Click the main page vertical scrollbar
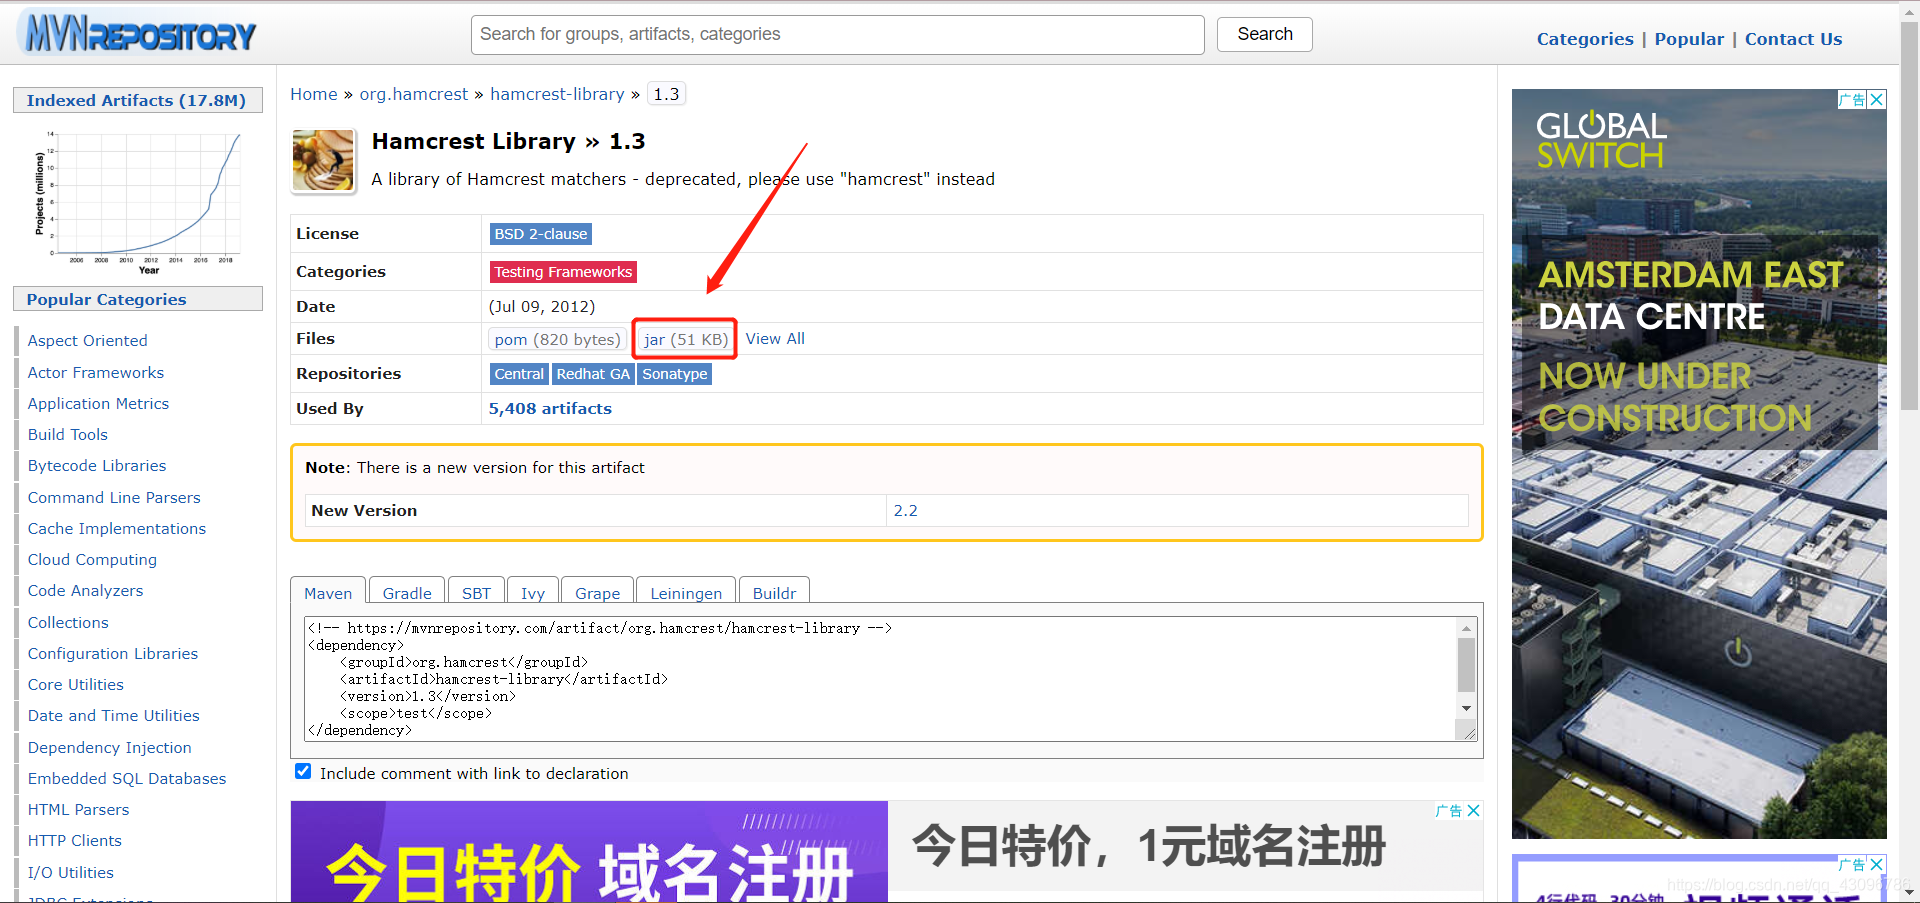Viewport: 1920px width, 903px height. [x=1909, y=215]
